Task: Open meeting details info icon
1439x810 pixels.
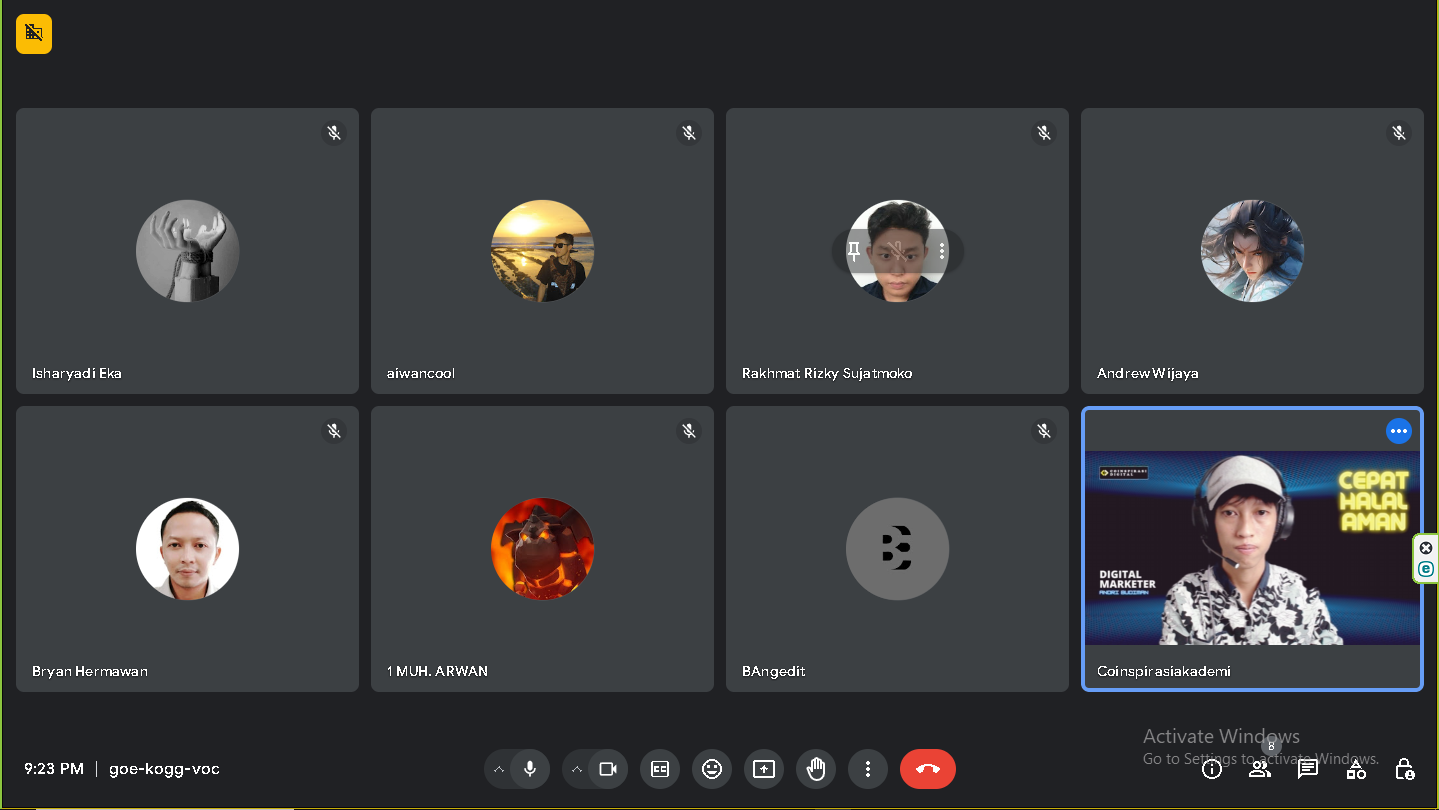Action: (1212, 769)
